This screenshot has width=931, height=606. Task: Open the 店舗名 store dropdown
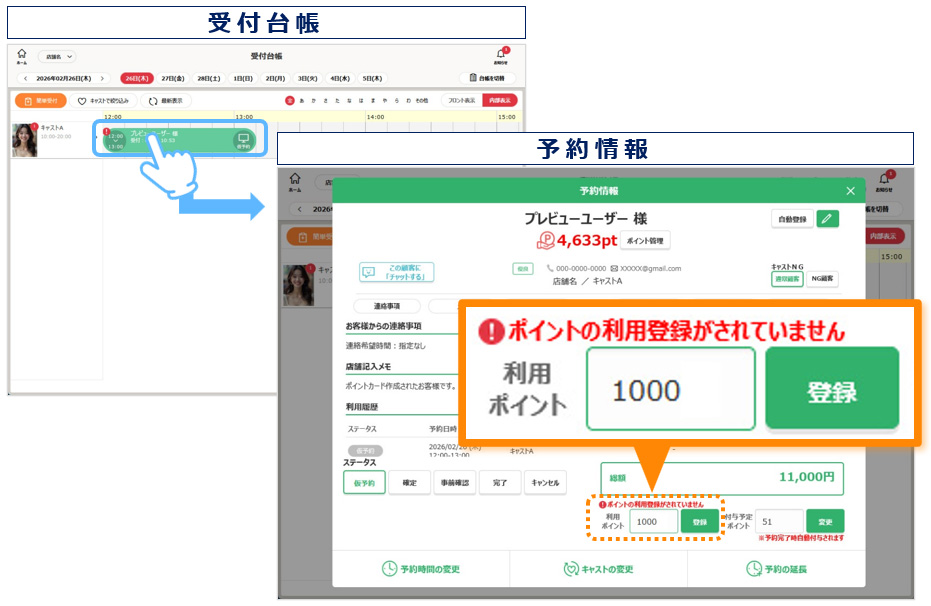[57, 57]
